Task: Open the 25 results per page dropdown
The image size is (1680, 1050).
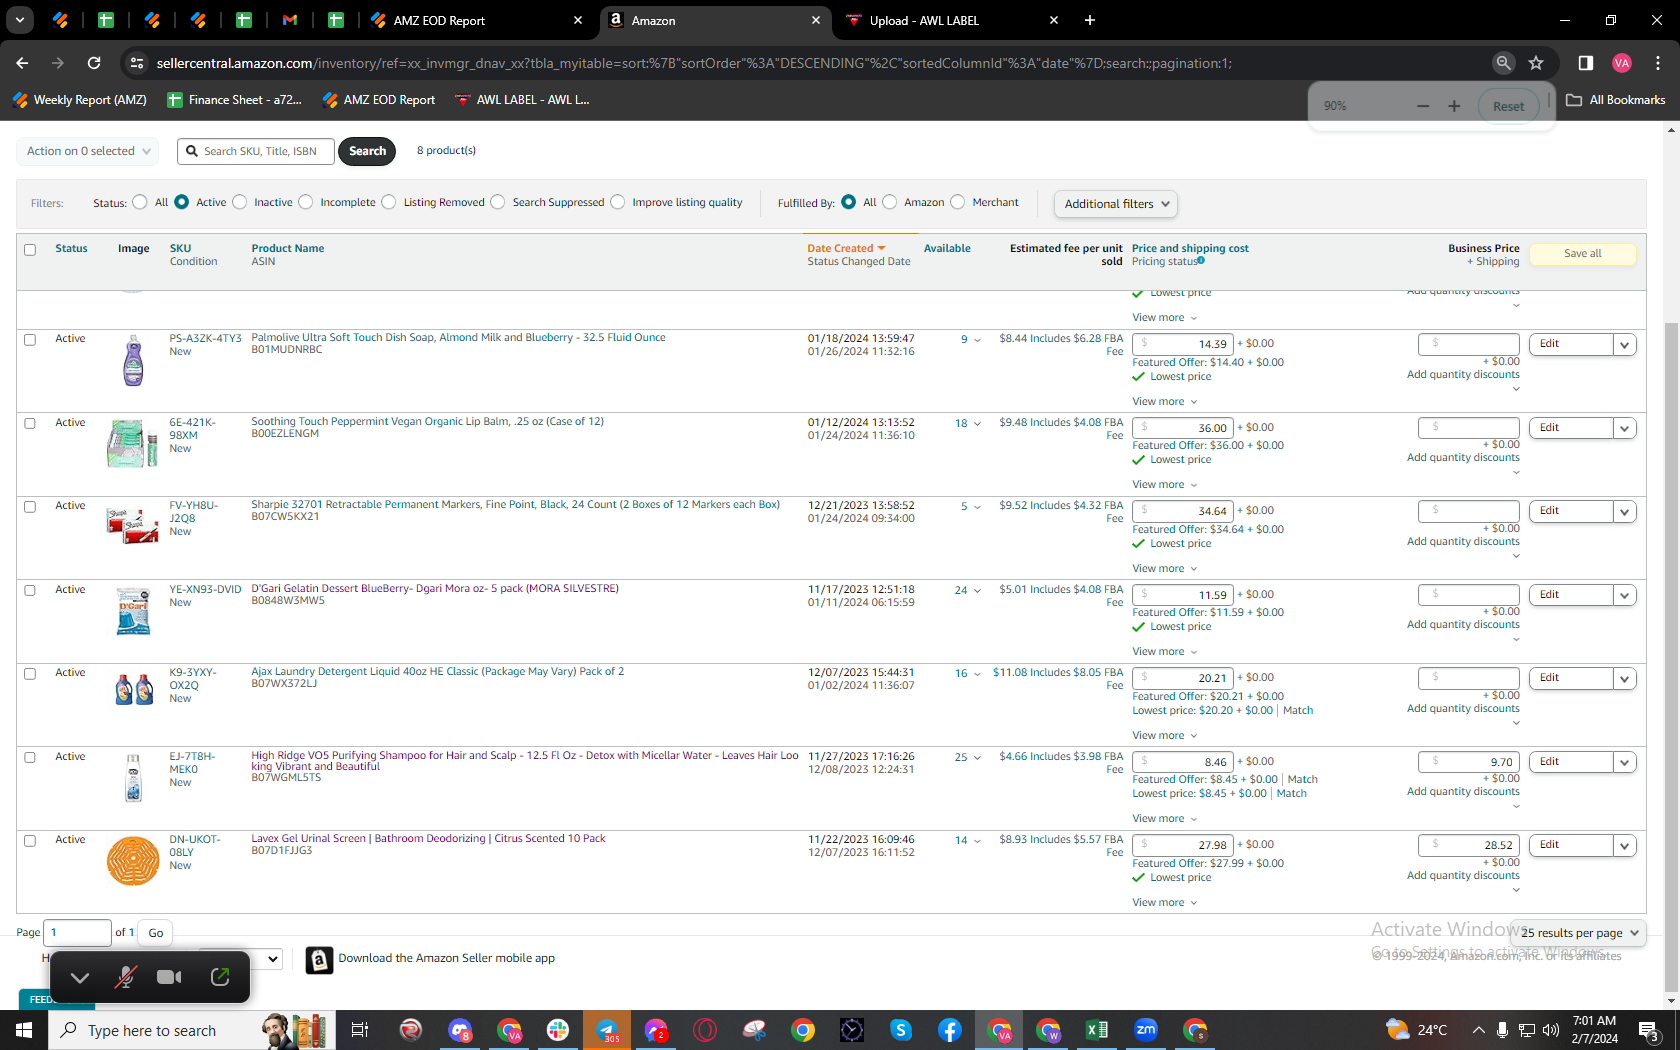Action: 1579,933
